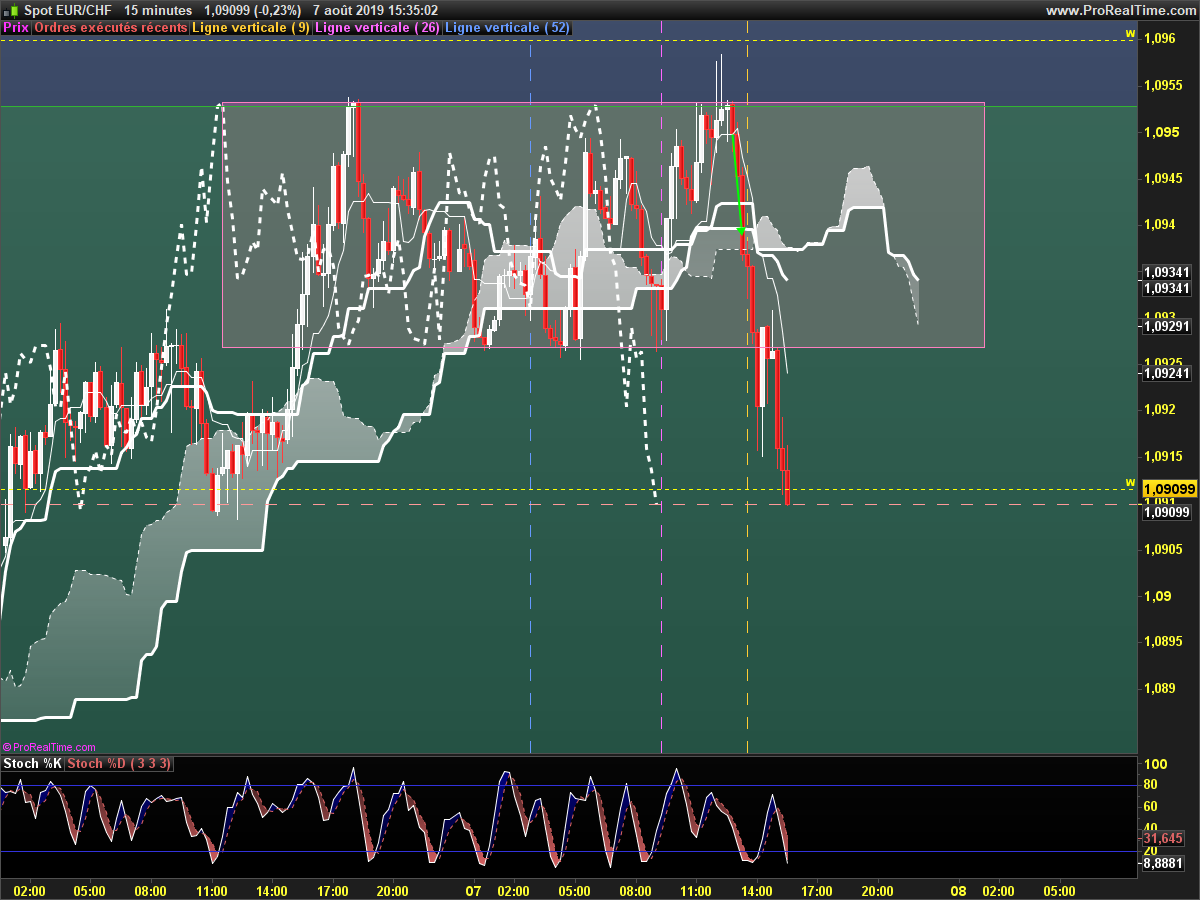Click the 1,09241 price tag on the axis
1200x900 pixels.
click(x=1166, y=373)
